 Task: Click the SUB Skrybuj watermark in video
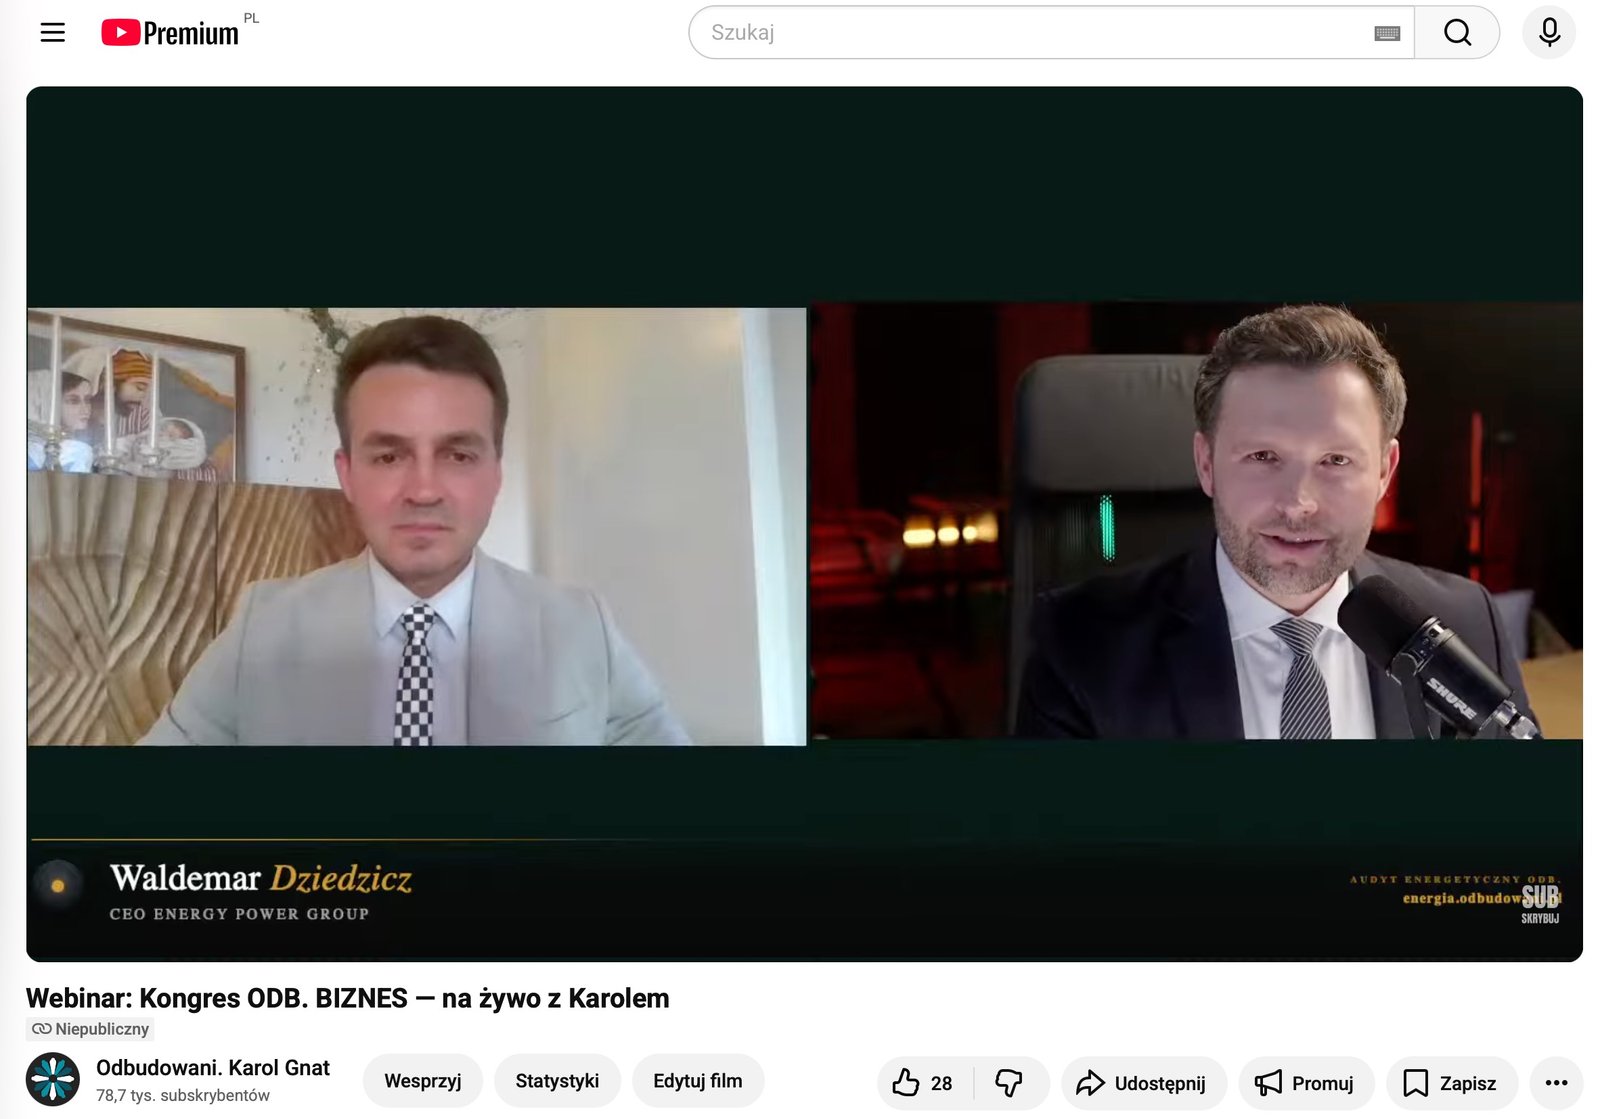point(1540,903)
